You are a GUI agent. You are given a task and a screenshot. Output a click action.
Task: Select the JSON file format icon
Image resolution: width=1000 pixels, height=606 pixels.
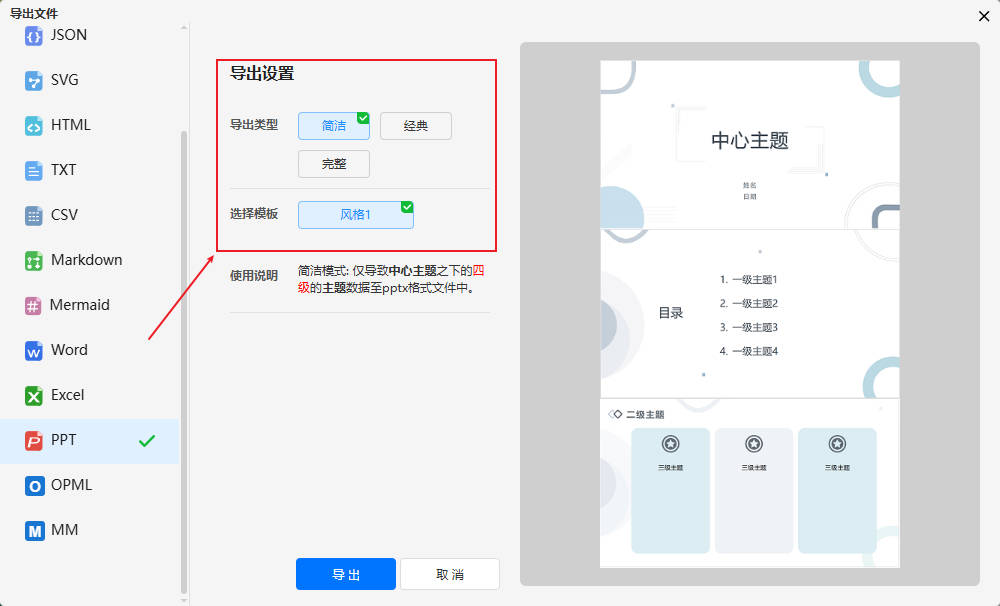coord(34,35)
